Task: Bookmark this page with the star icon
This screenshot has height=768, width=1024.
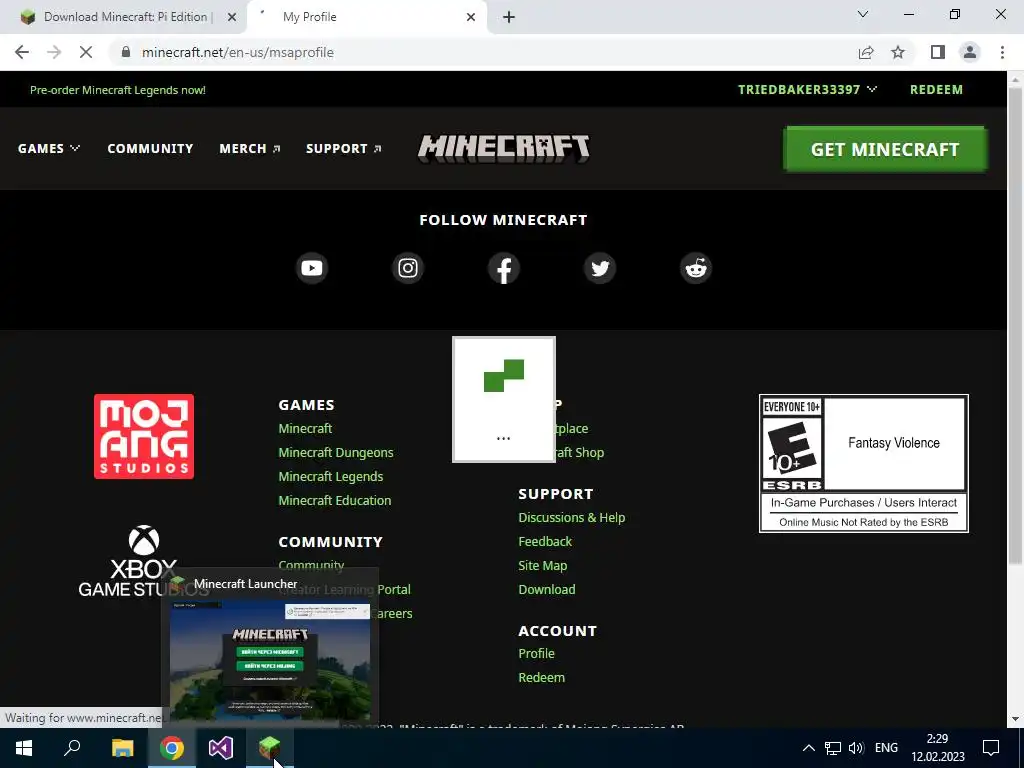Action: 898,52
